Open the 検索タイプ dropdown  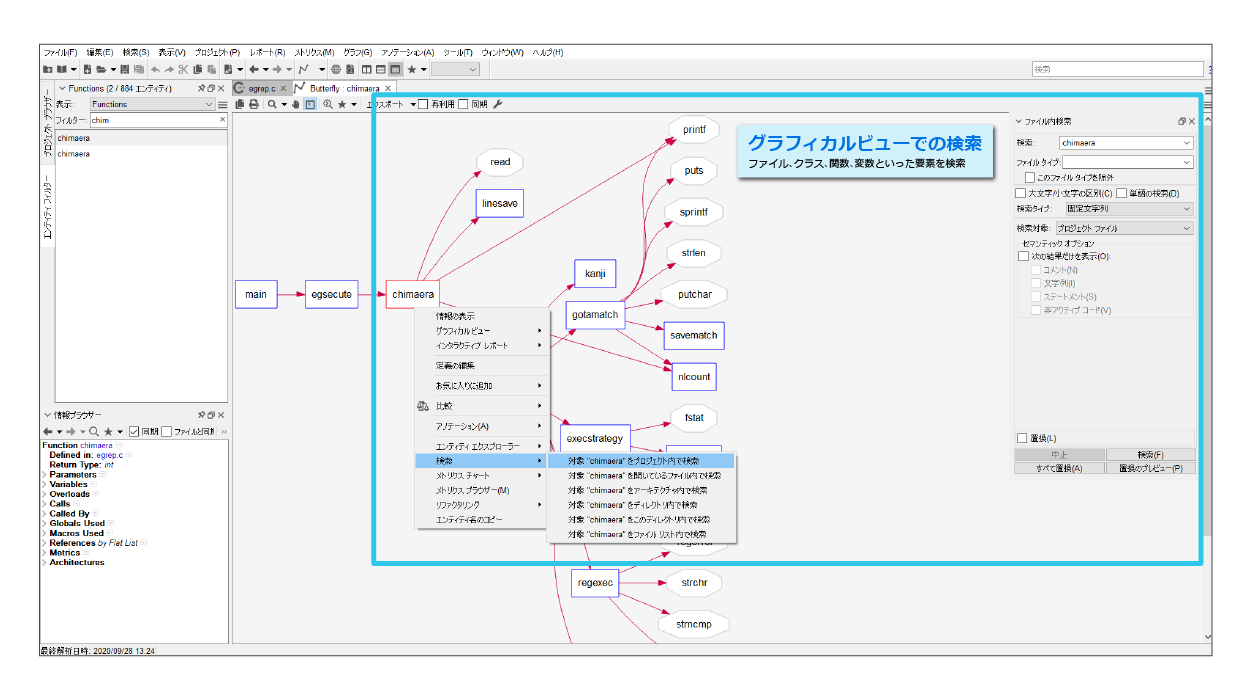click(1129, 209)
